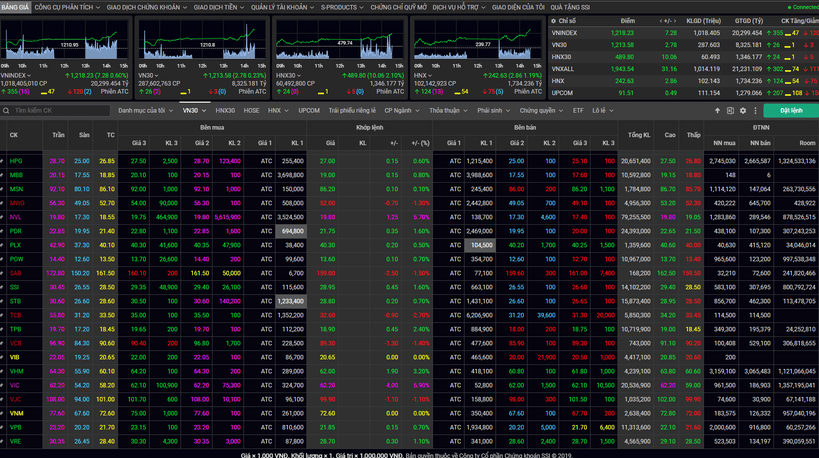
Task: Click the VNINDEX intraday chart
Action: 65,41
